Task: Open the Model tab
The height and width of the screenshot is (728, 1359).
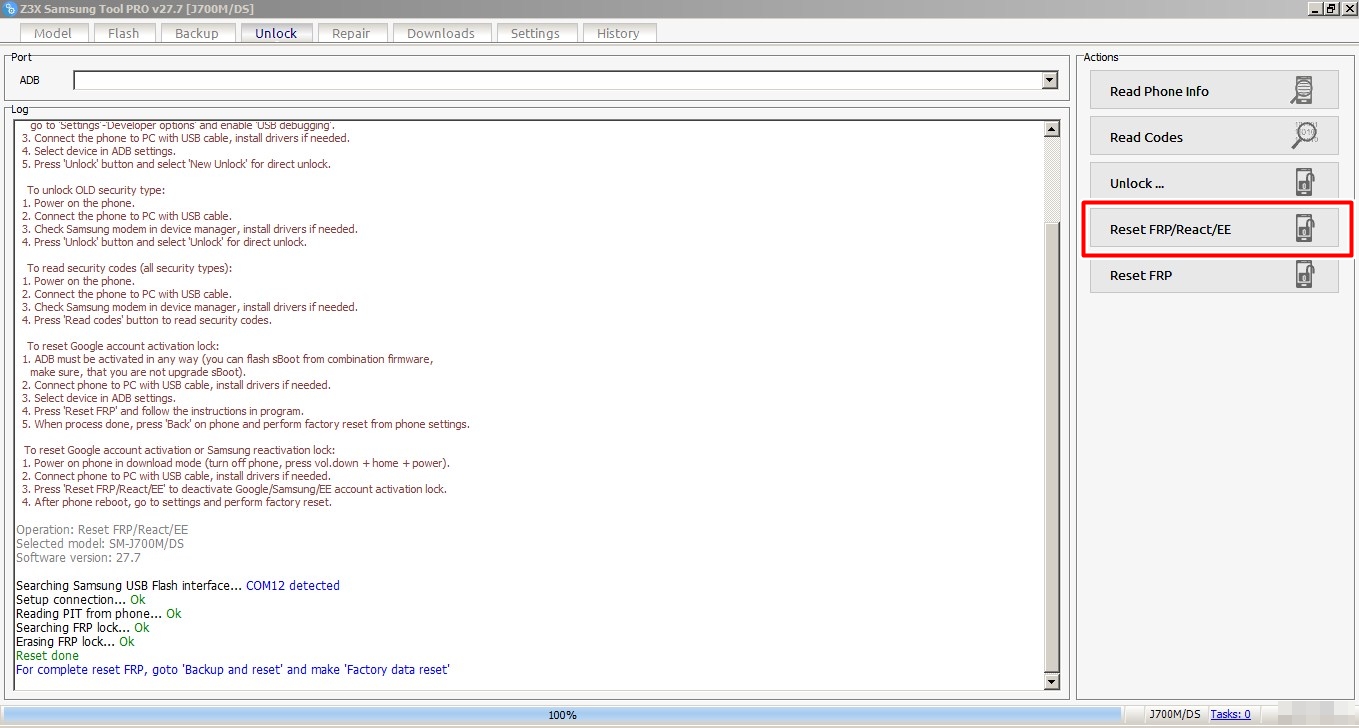Action: 53,33
